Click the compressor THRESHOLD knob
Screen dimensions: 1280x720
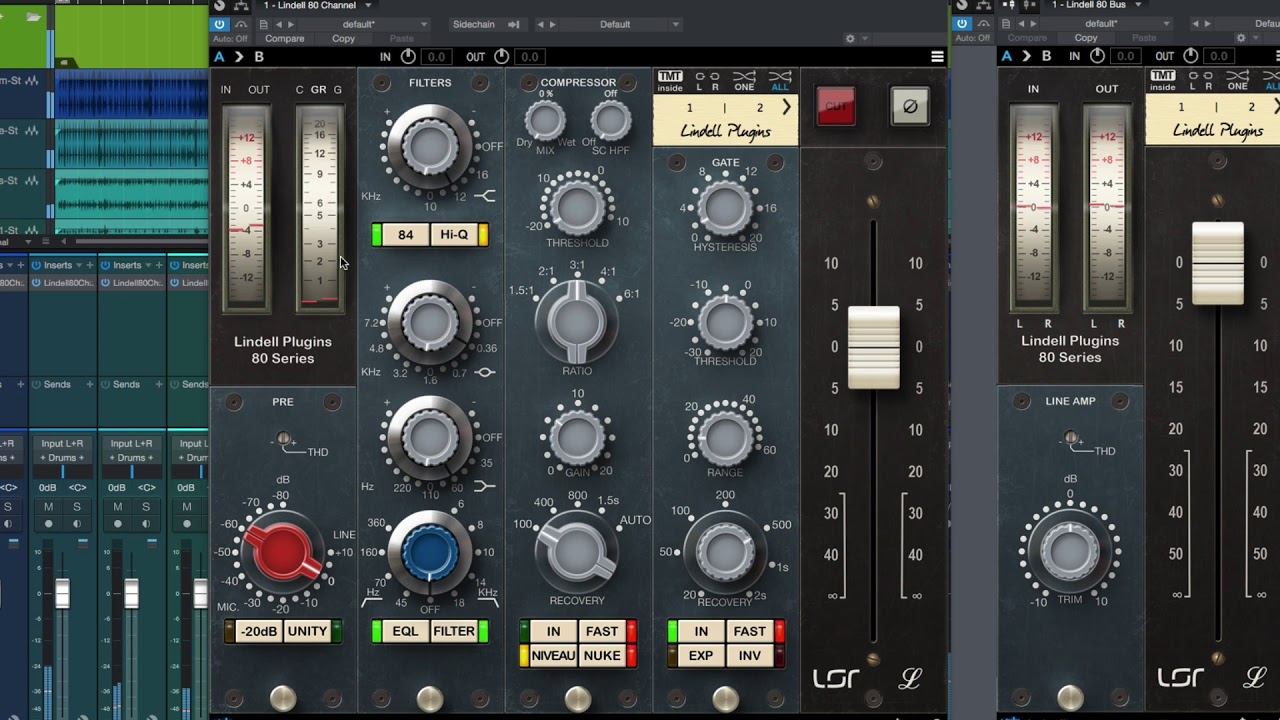(x=577, y=205)
